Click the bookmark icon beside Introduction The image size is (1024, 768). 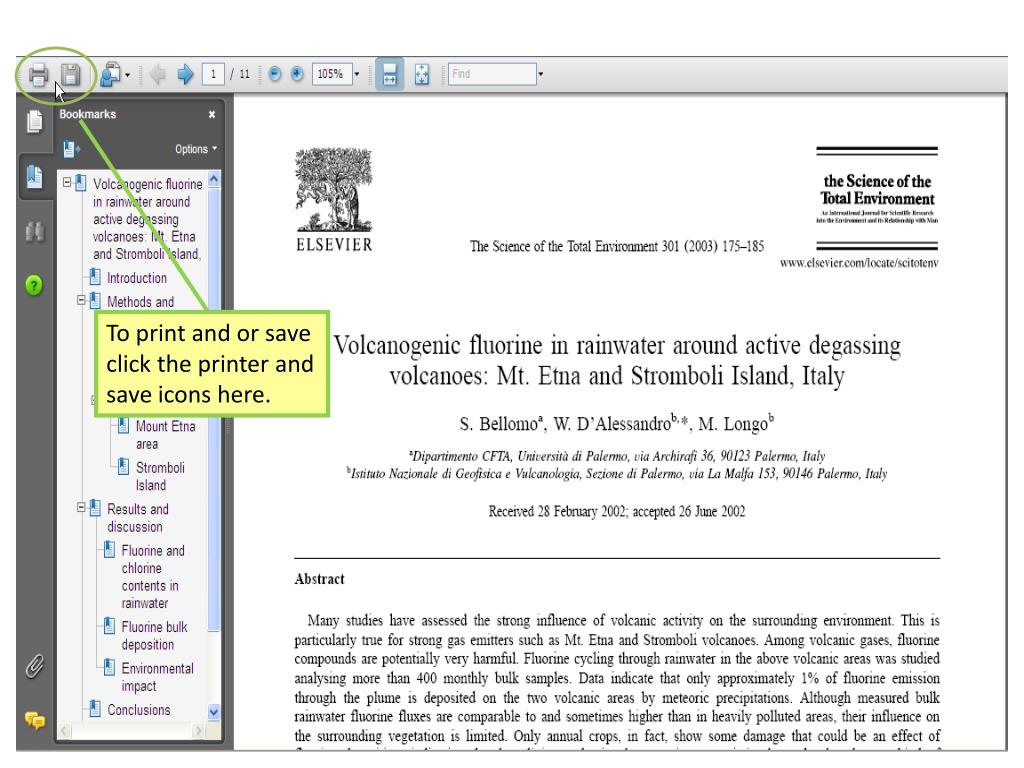click(x=95, y=277)
